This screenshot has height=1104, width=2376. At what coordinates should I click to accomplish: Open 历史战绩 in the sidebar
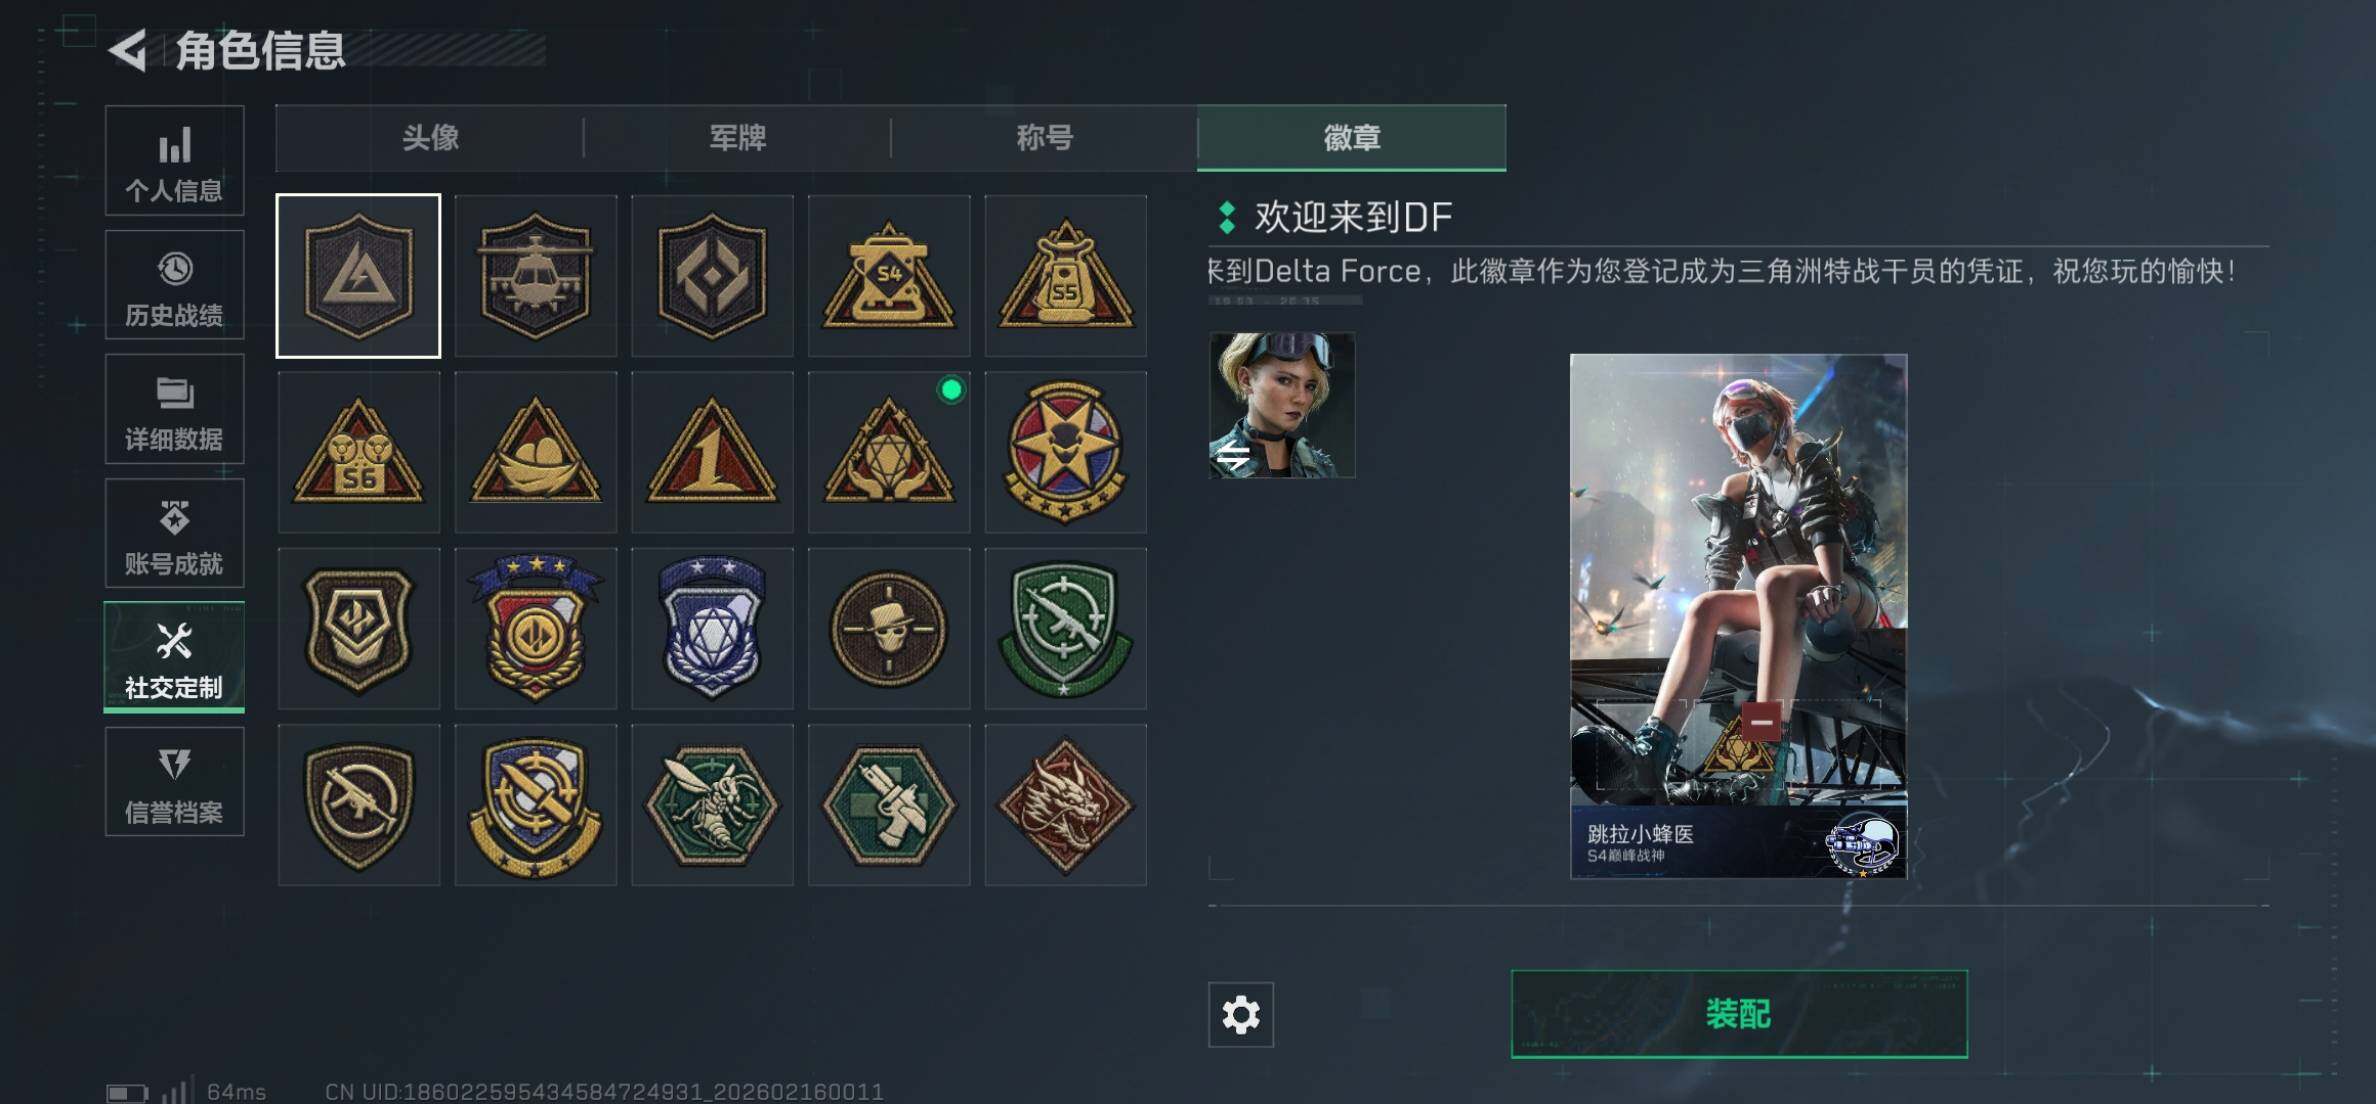(174, 285)
